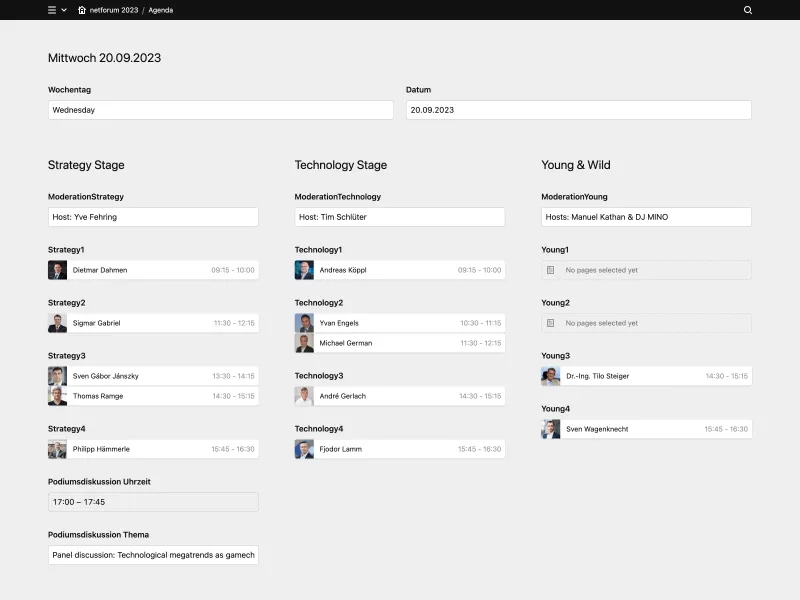Click Sigmar Gabriel's avatar photo
Image resolution: width=800 pixels, height=600 pixels.
pos(57,322)
